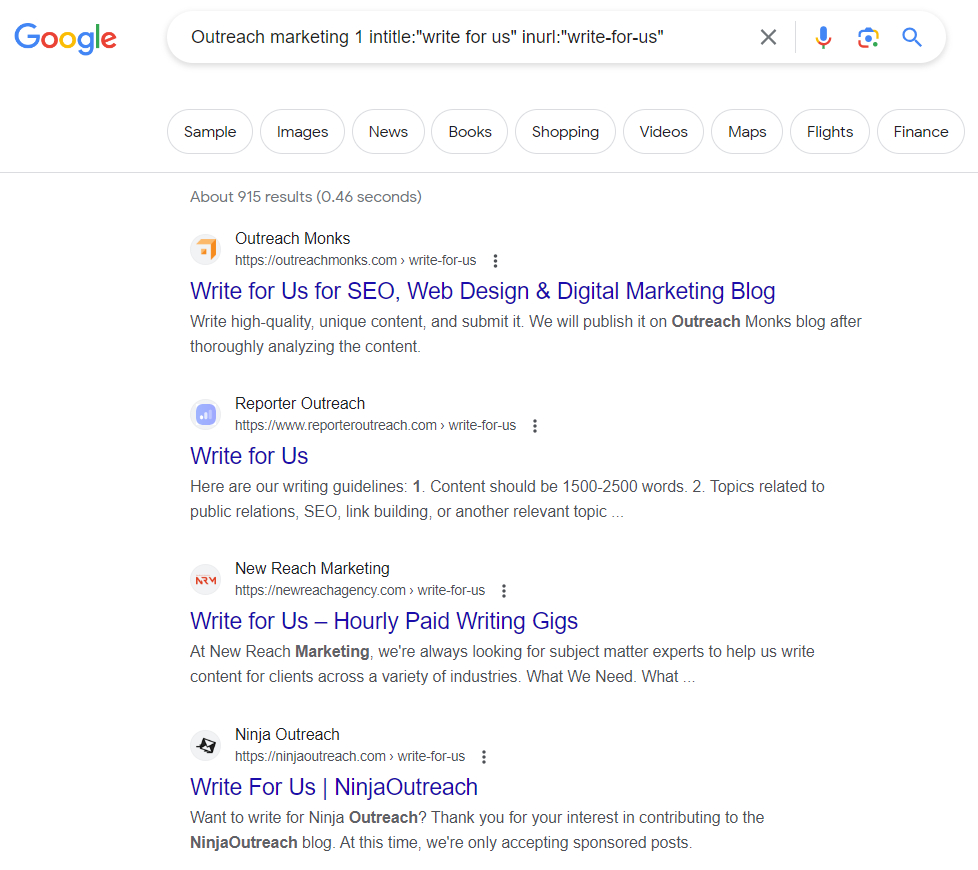Open the 'Write for Us | NinjaOutreach' link
The width and height of the screenshot is (978, 870).
[x=334, y=787]
